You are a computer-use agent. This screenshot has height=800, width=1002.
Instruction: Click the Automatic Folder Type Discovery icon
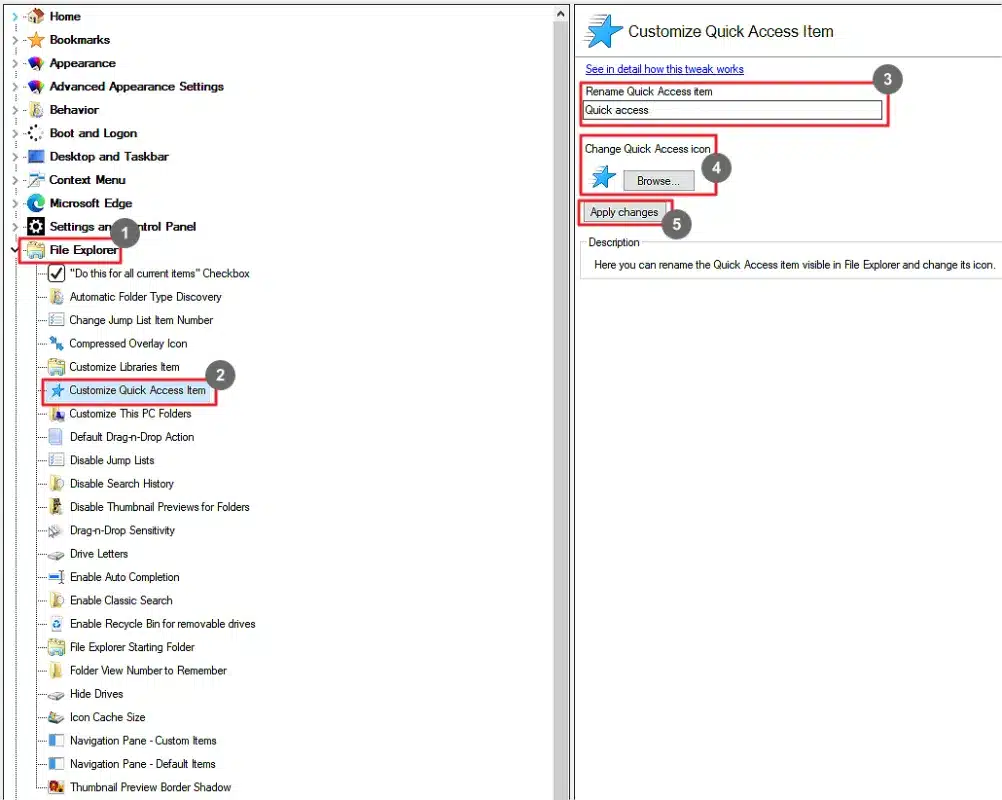click(x=56, y=296)
